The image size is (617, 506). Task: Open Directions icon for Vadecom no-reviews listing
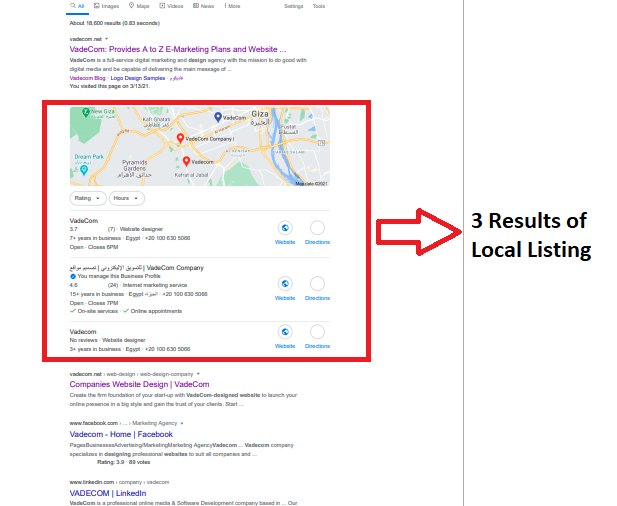click(x=317, y=332)
